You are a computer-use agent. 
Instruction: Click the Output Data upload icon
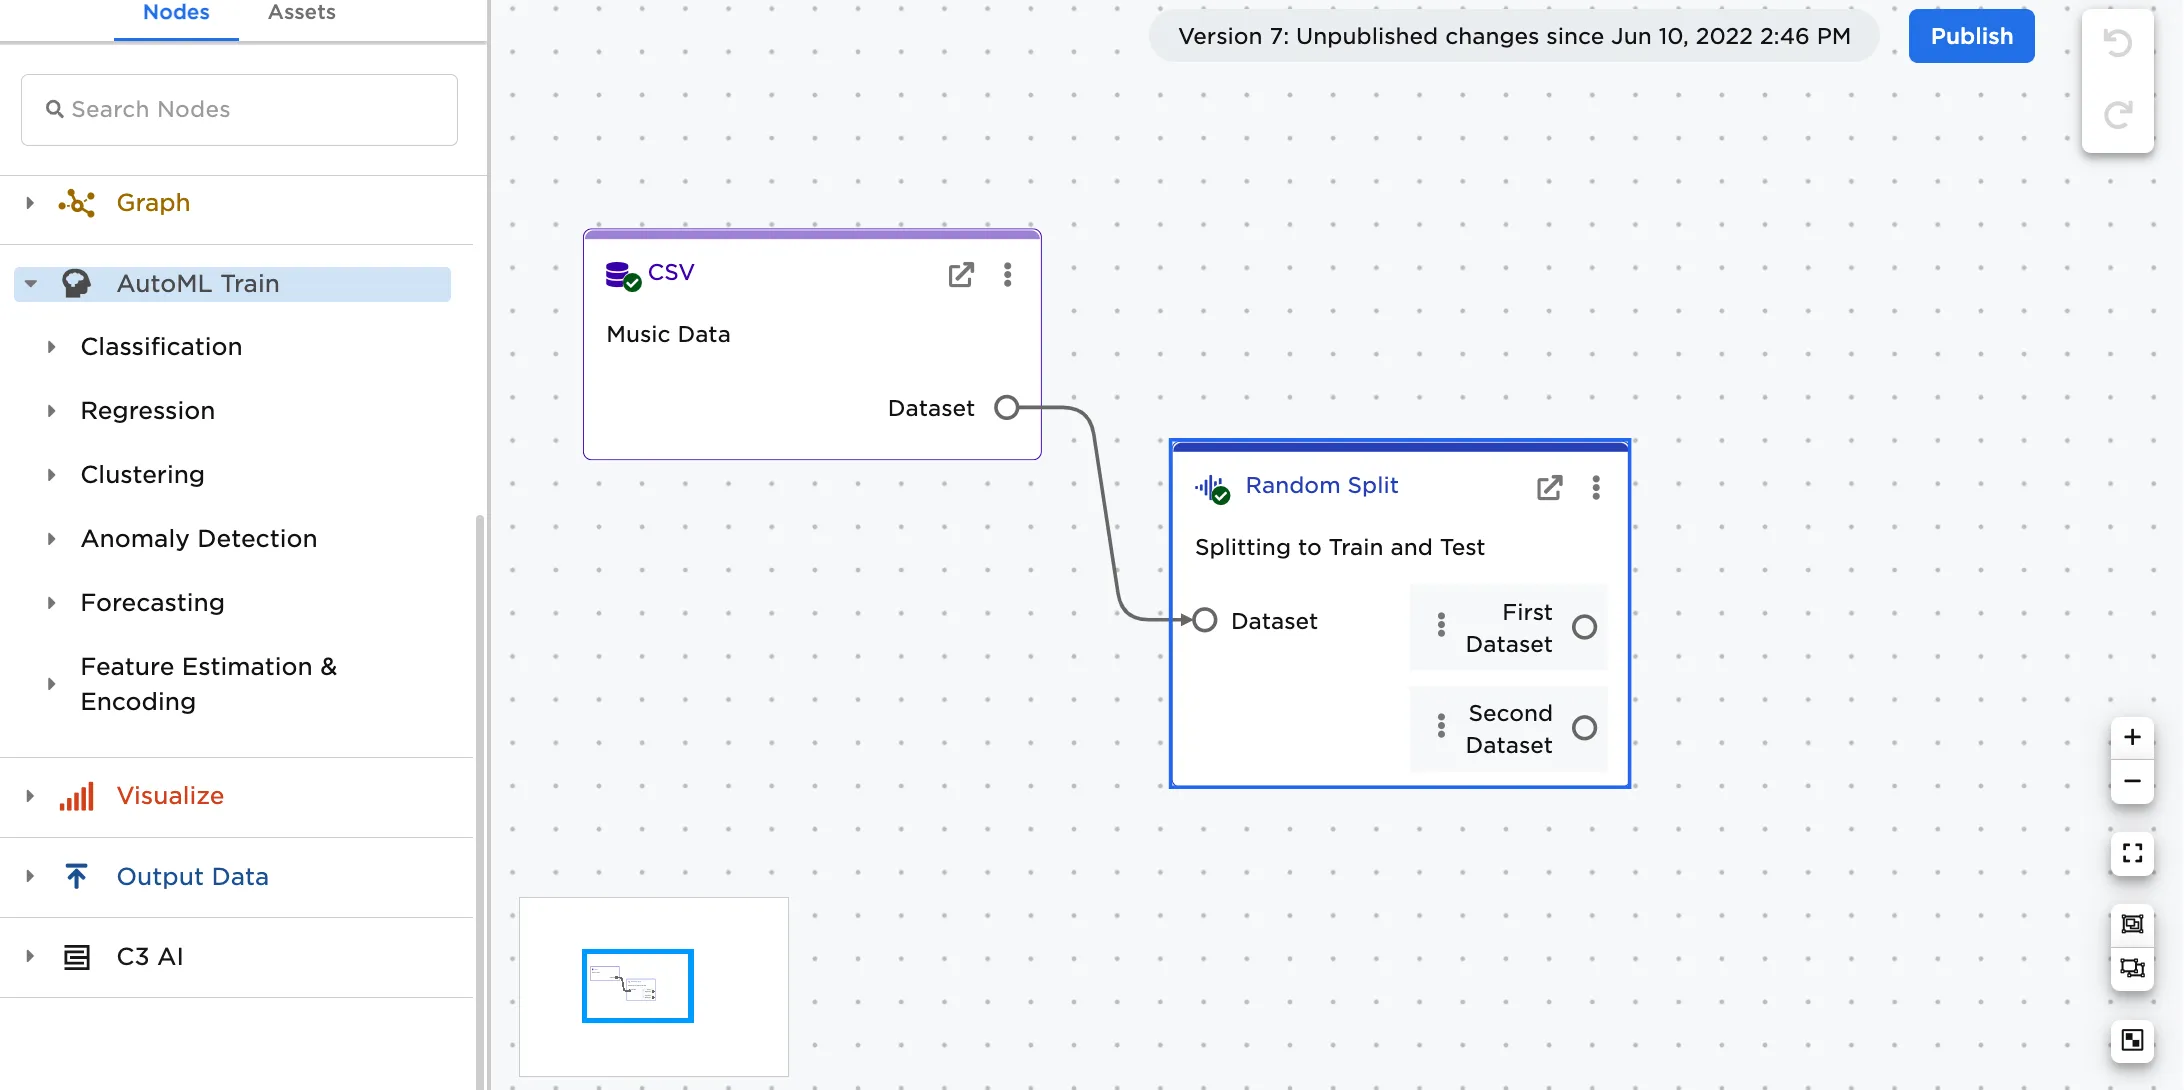[x=77, y=875]
